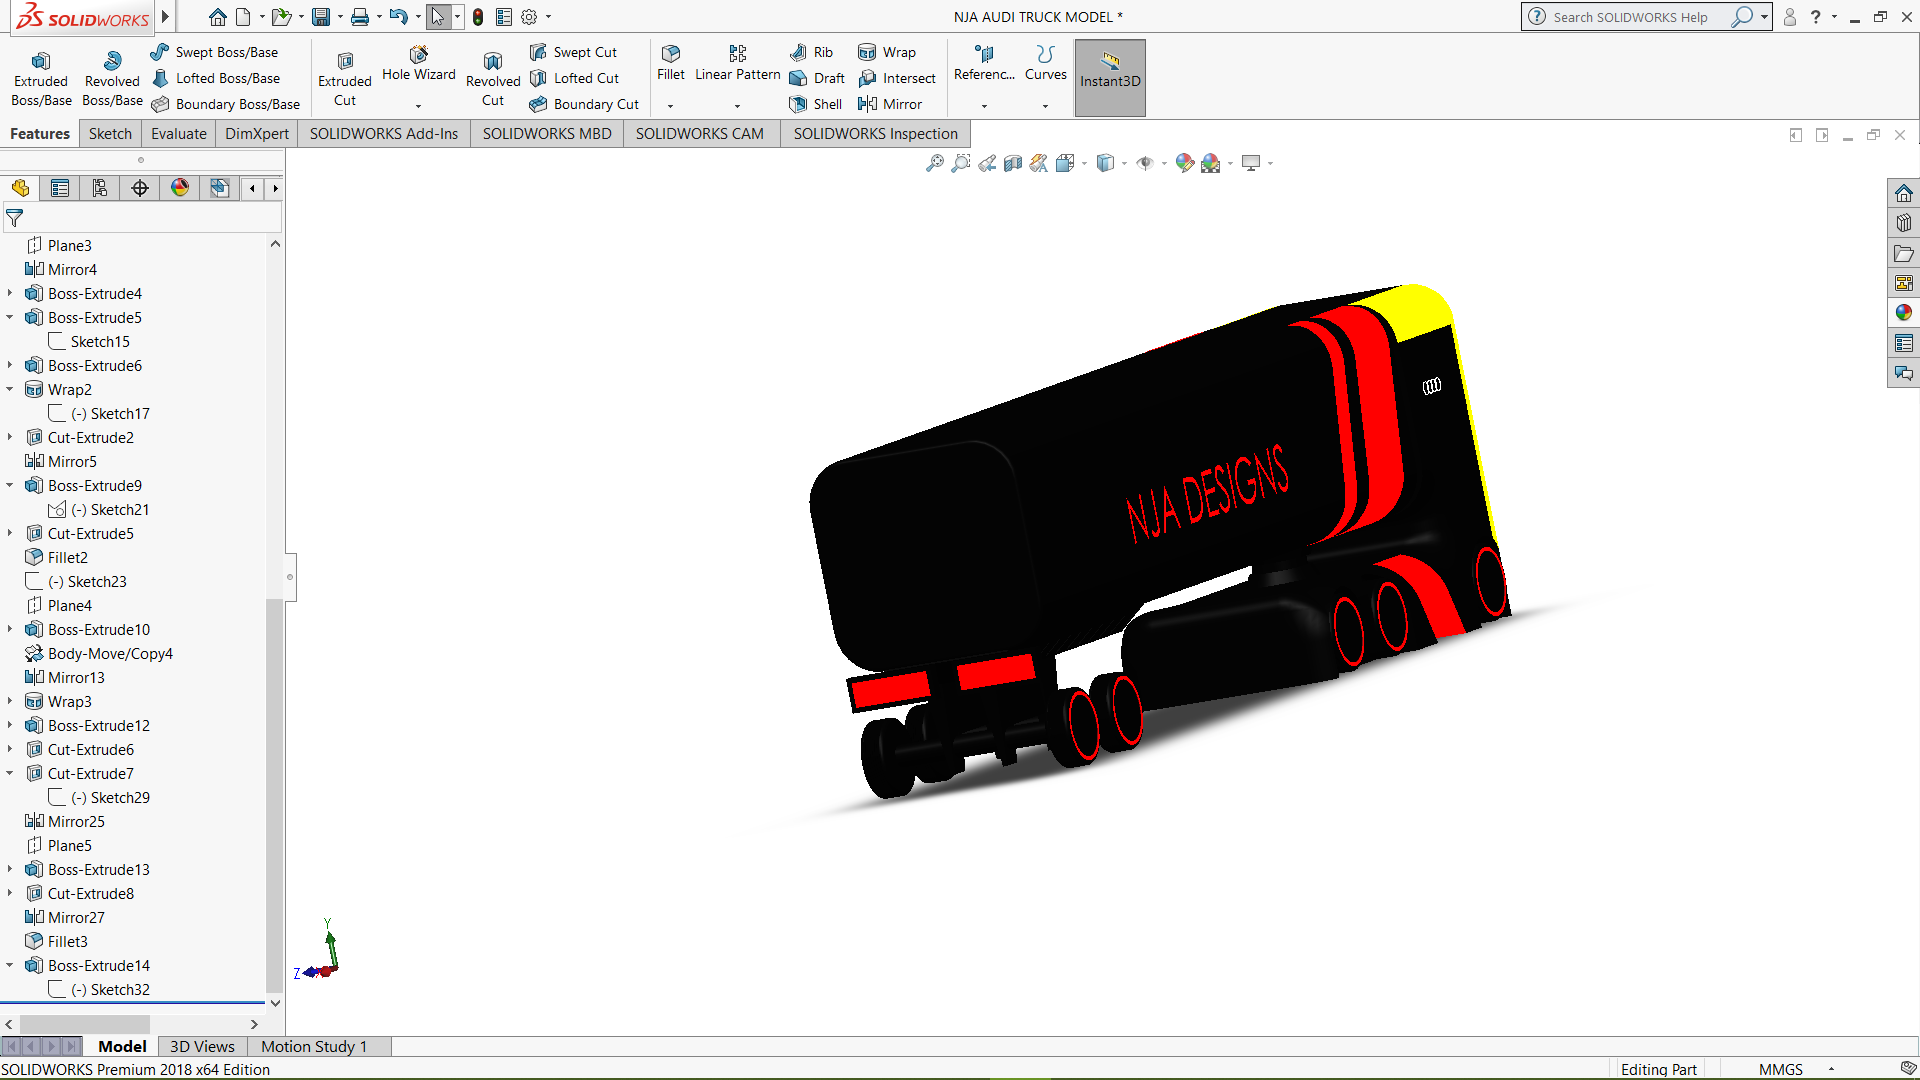Viewport: 1920px width, 1080px height.
Task: Open the Reference Geometry dropdown
Action: 984,106
